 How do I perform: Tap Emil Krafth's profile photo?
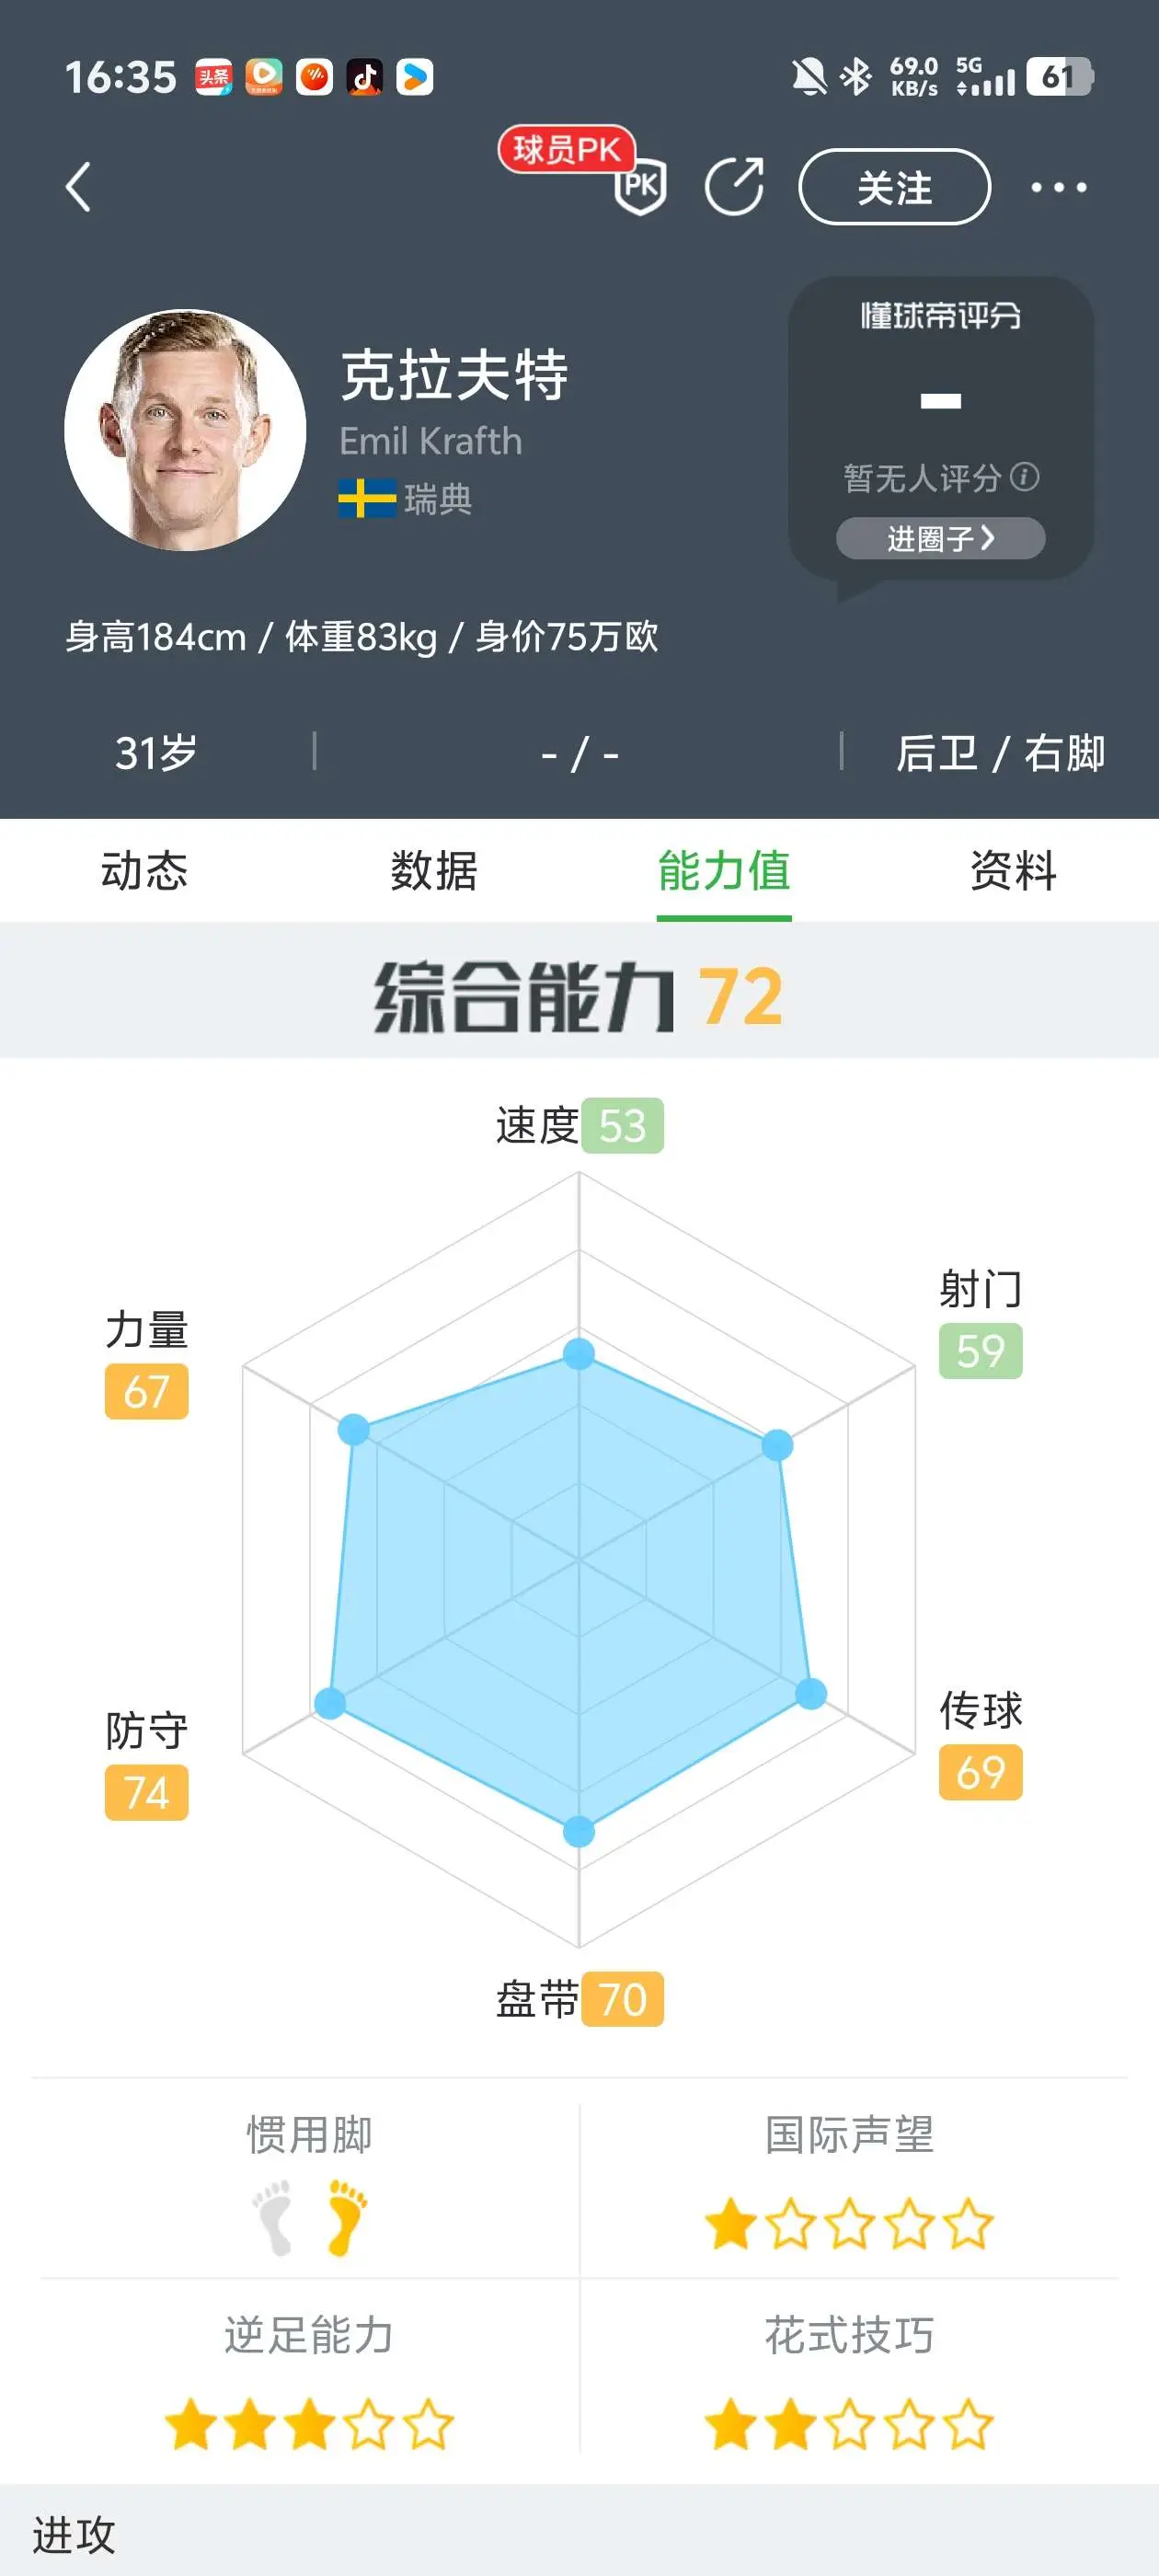(x=185, y=430)
